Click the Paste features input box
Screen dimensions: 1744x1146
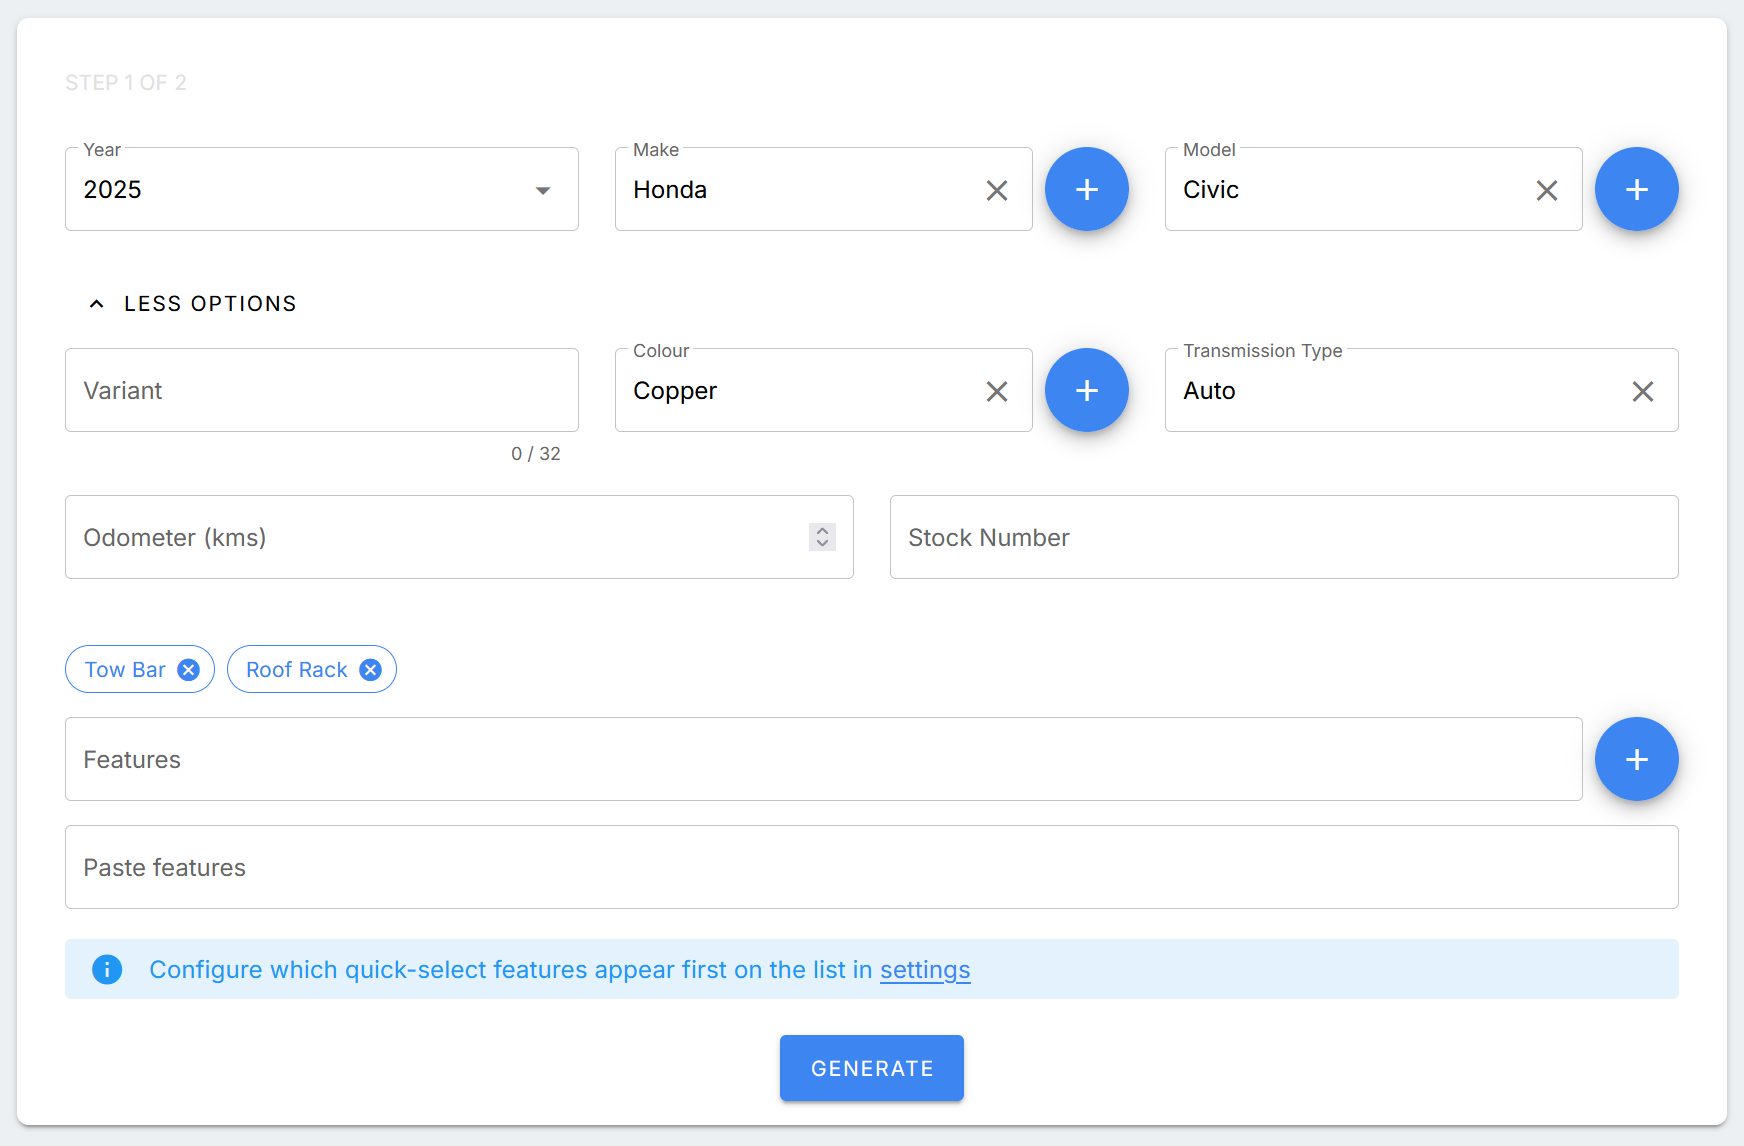click(x=871, y=867)
